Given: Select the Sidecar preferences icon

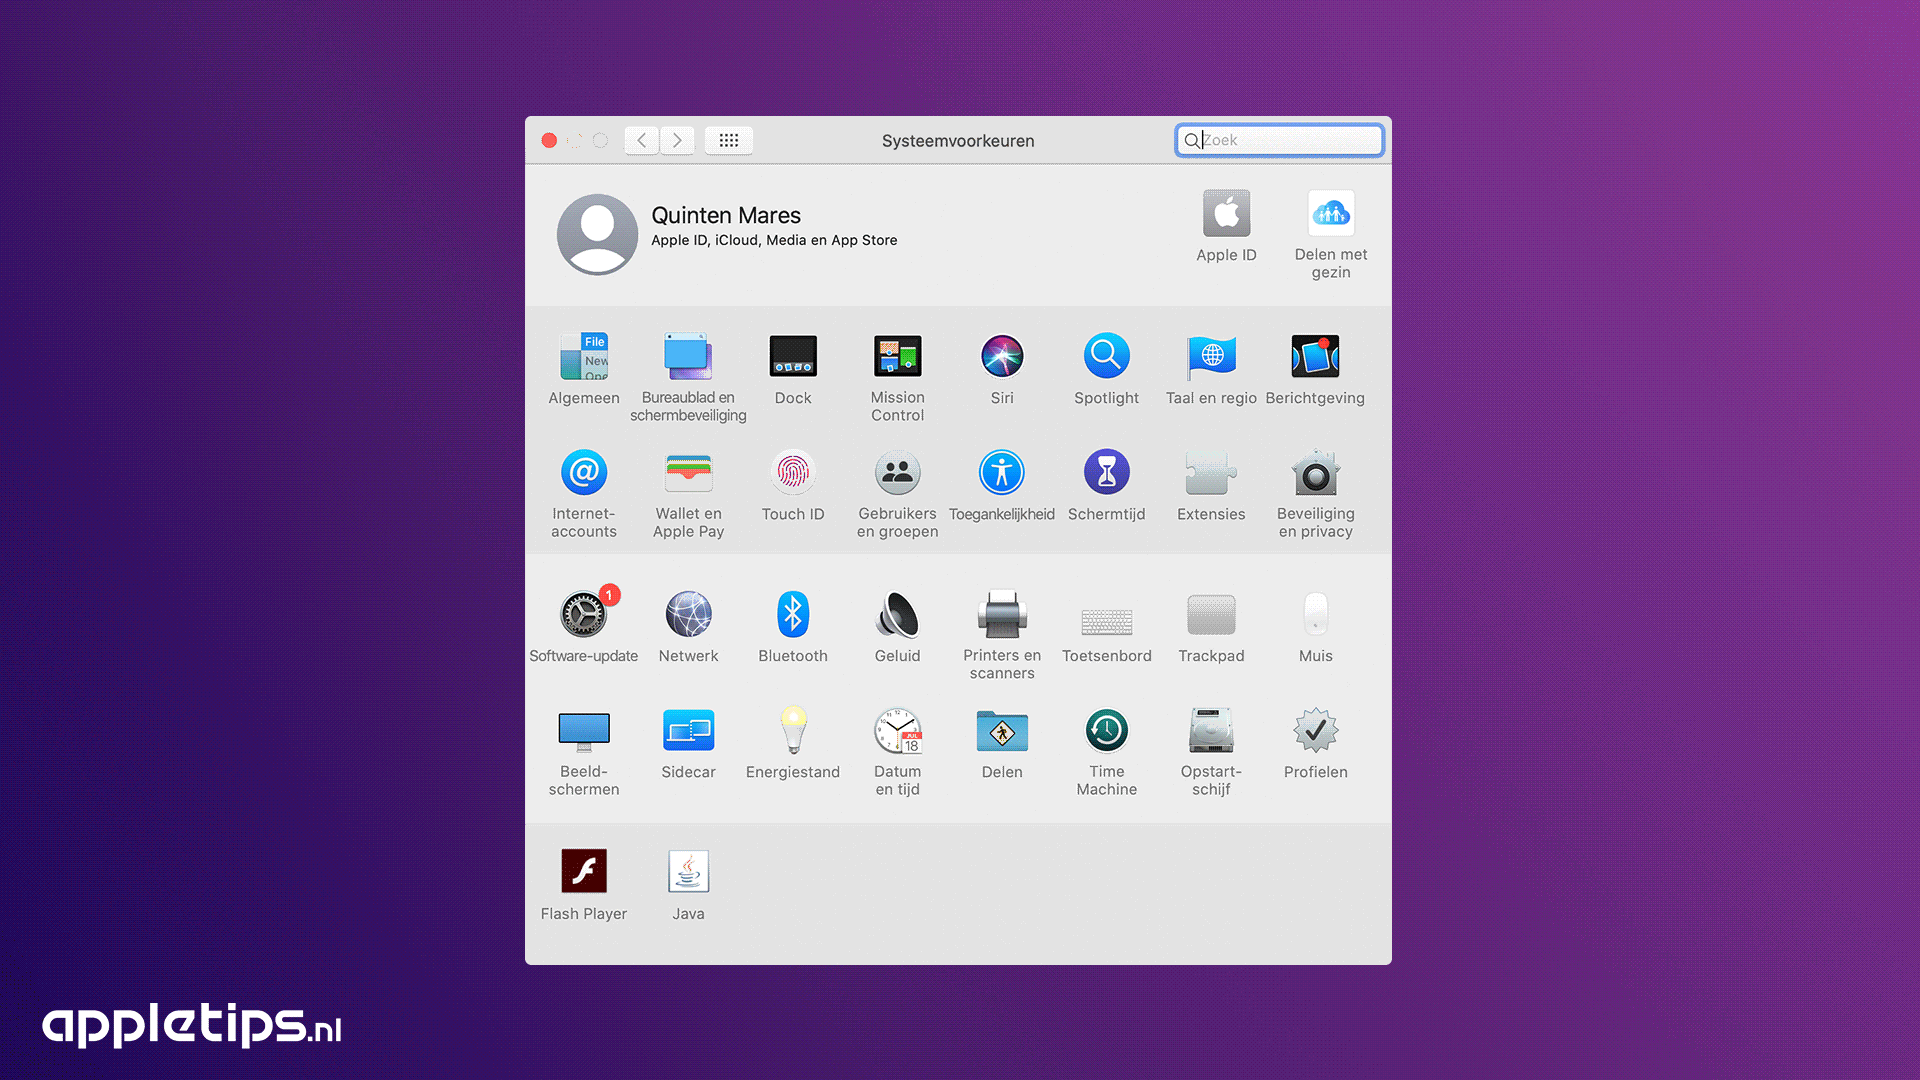Looking at the screenshot, I should coord(688,732).
